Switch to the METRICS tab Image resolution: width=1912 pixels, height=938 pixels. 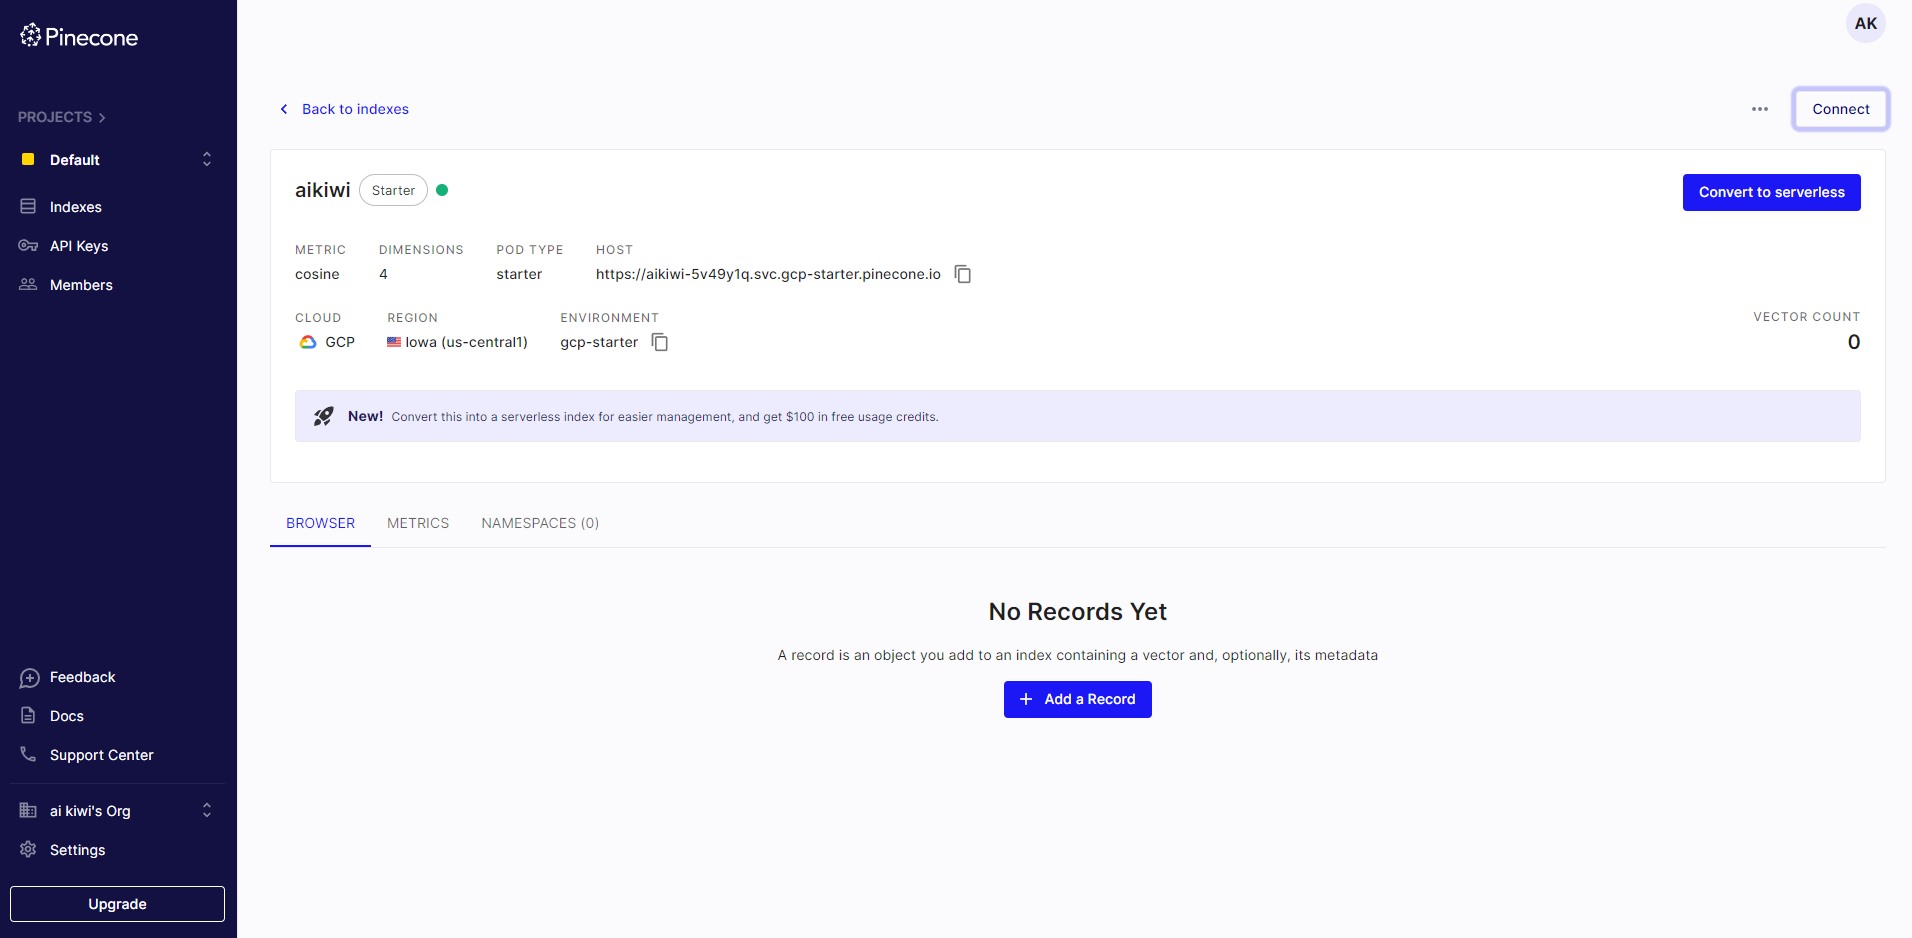pyautogui.click(x=418, y=523)
